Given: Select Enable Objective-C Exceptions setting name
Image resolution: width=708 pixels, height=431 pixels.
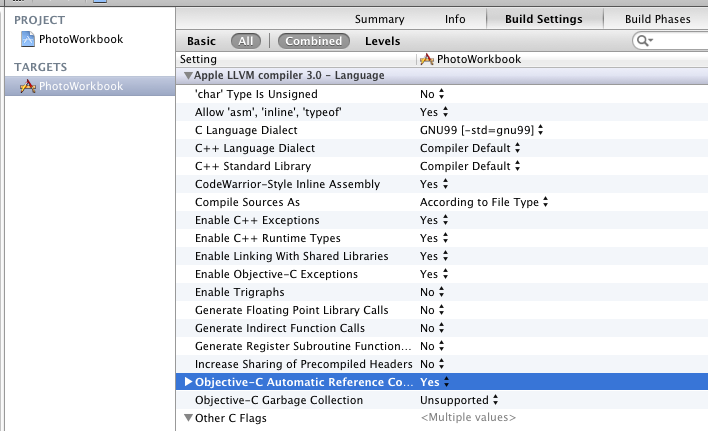Looking at the screenshot, I should pos(276,274).
